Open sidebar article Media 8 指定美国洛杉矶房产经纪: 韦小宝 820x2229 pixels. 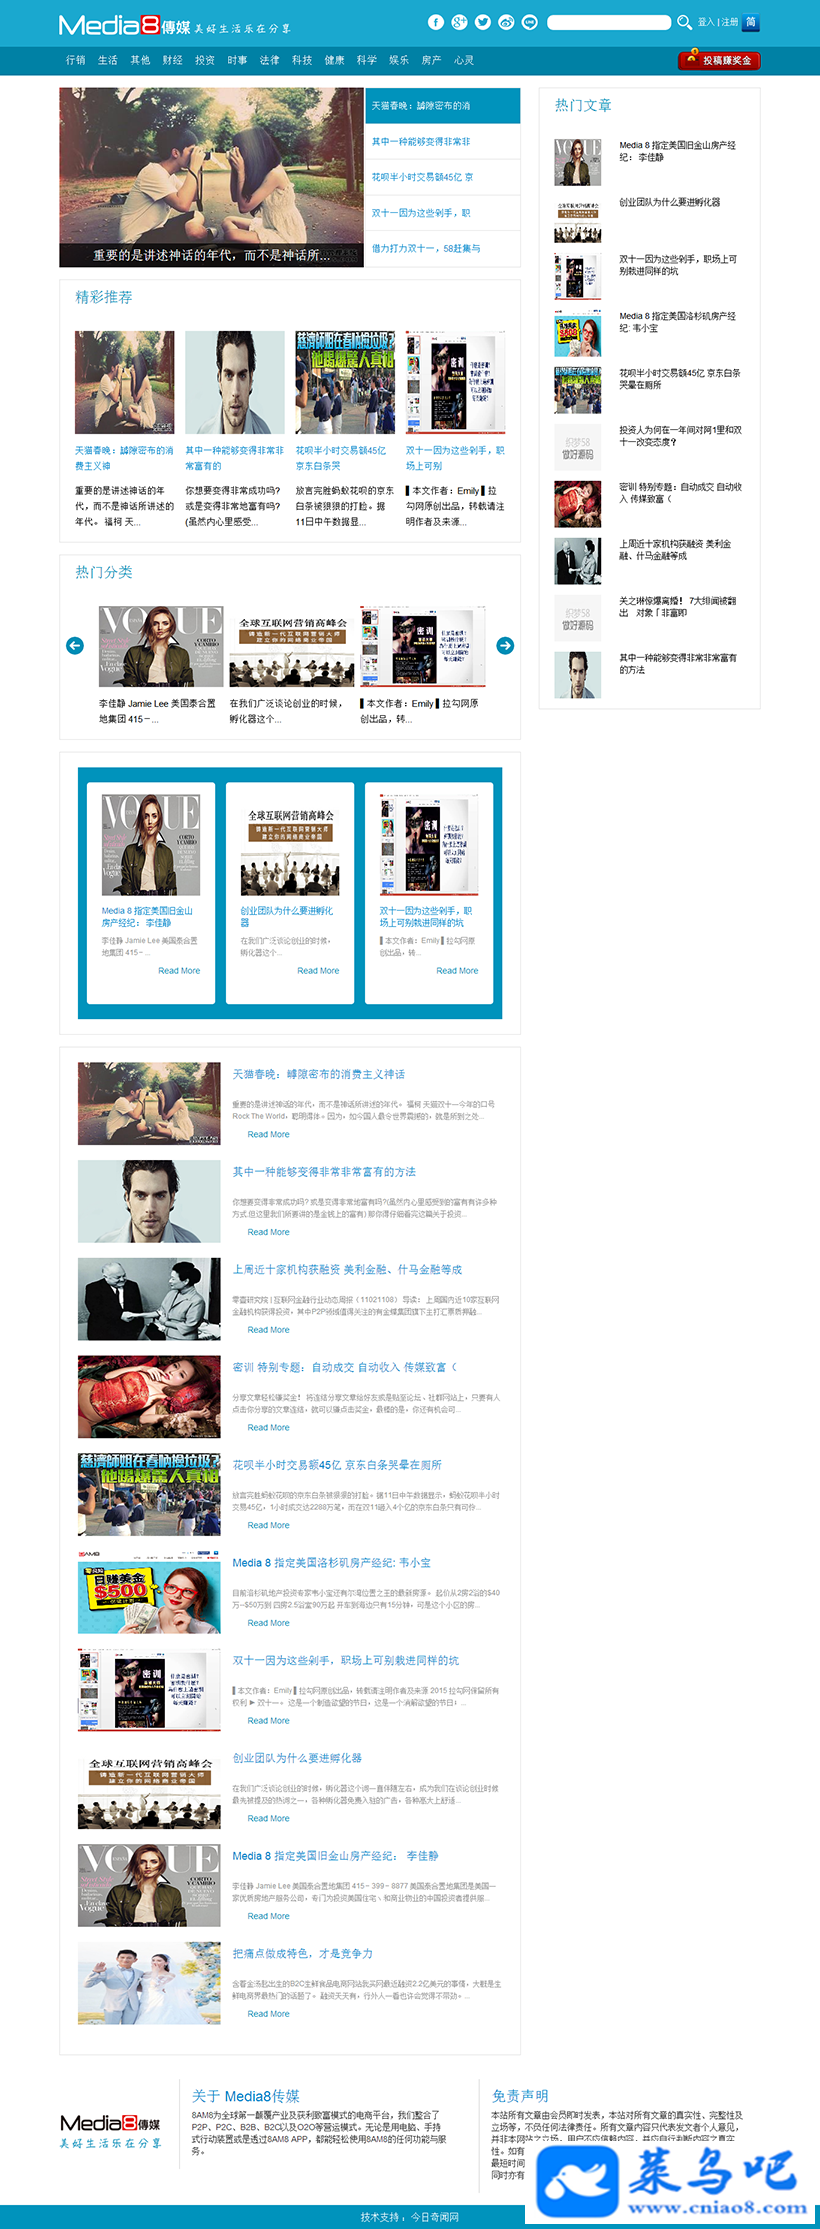click(677, 322)
